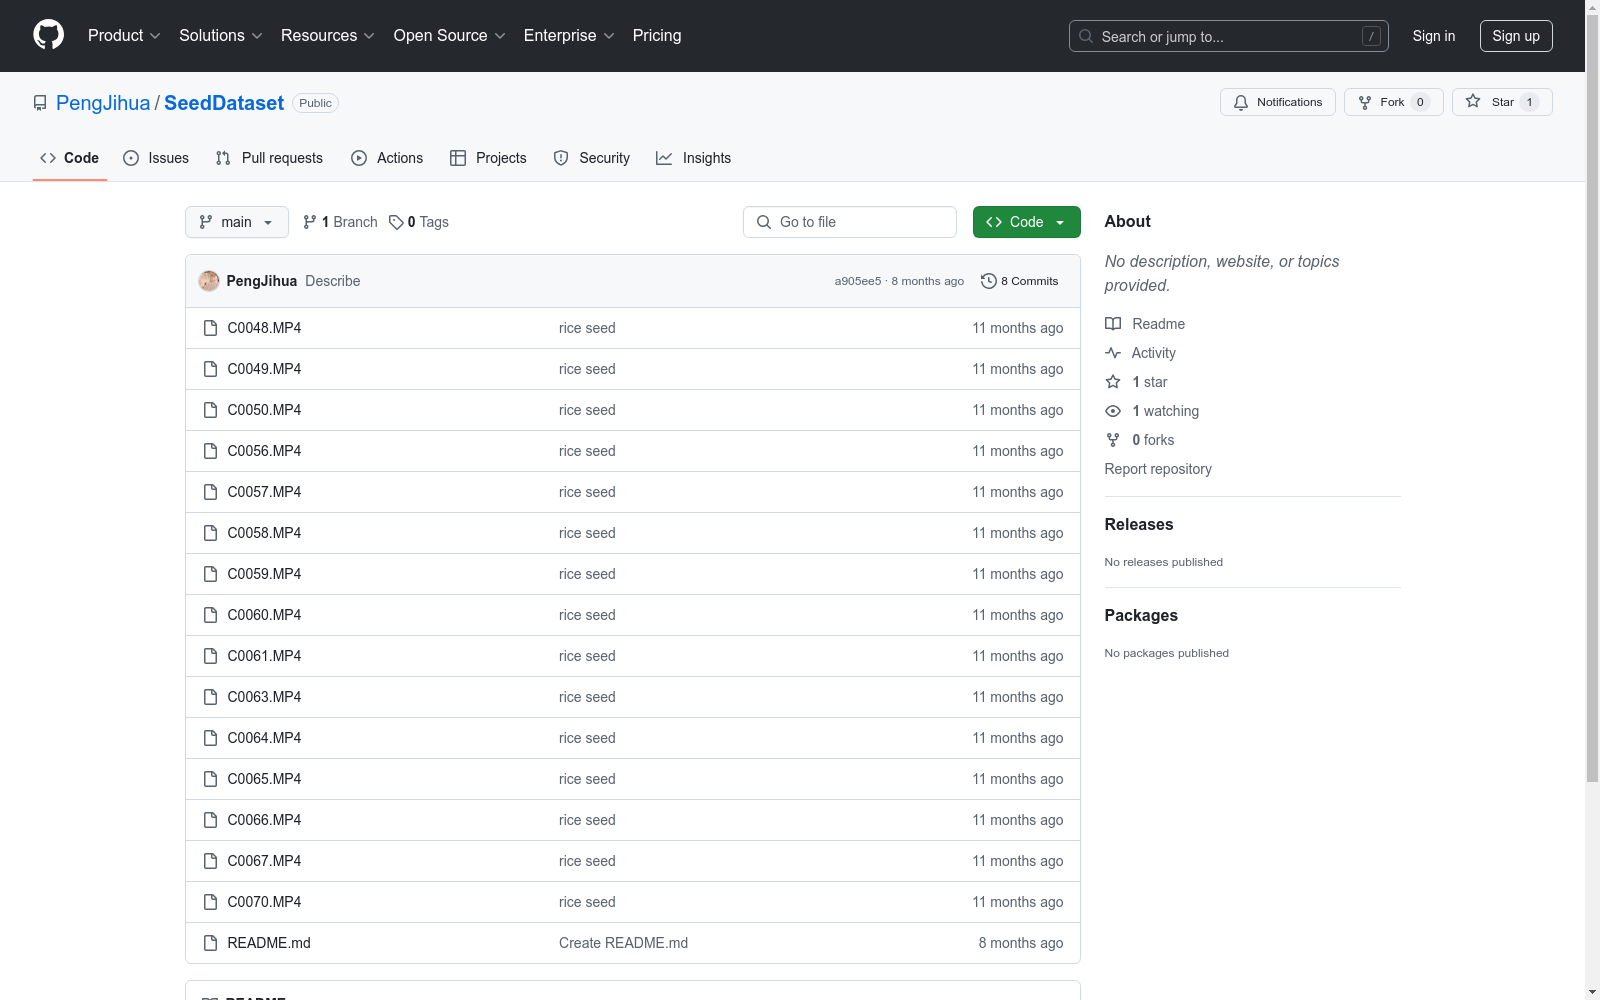Open the main branch selector dropdown
1600x1000 pixels.
[x=237, y=222]
